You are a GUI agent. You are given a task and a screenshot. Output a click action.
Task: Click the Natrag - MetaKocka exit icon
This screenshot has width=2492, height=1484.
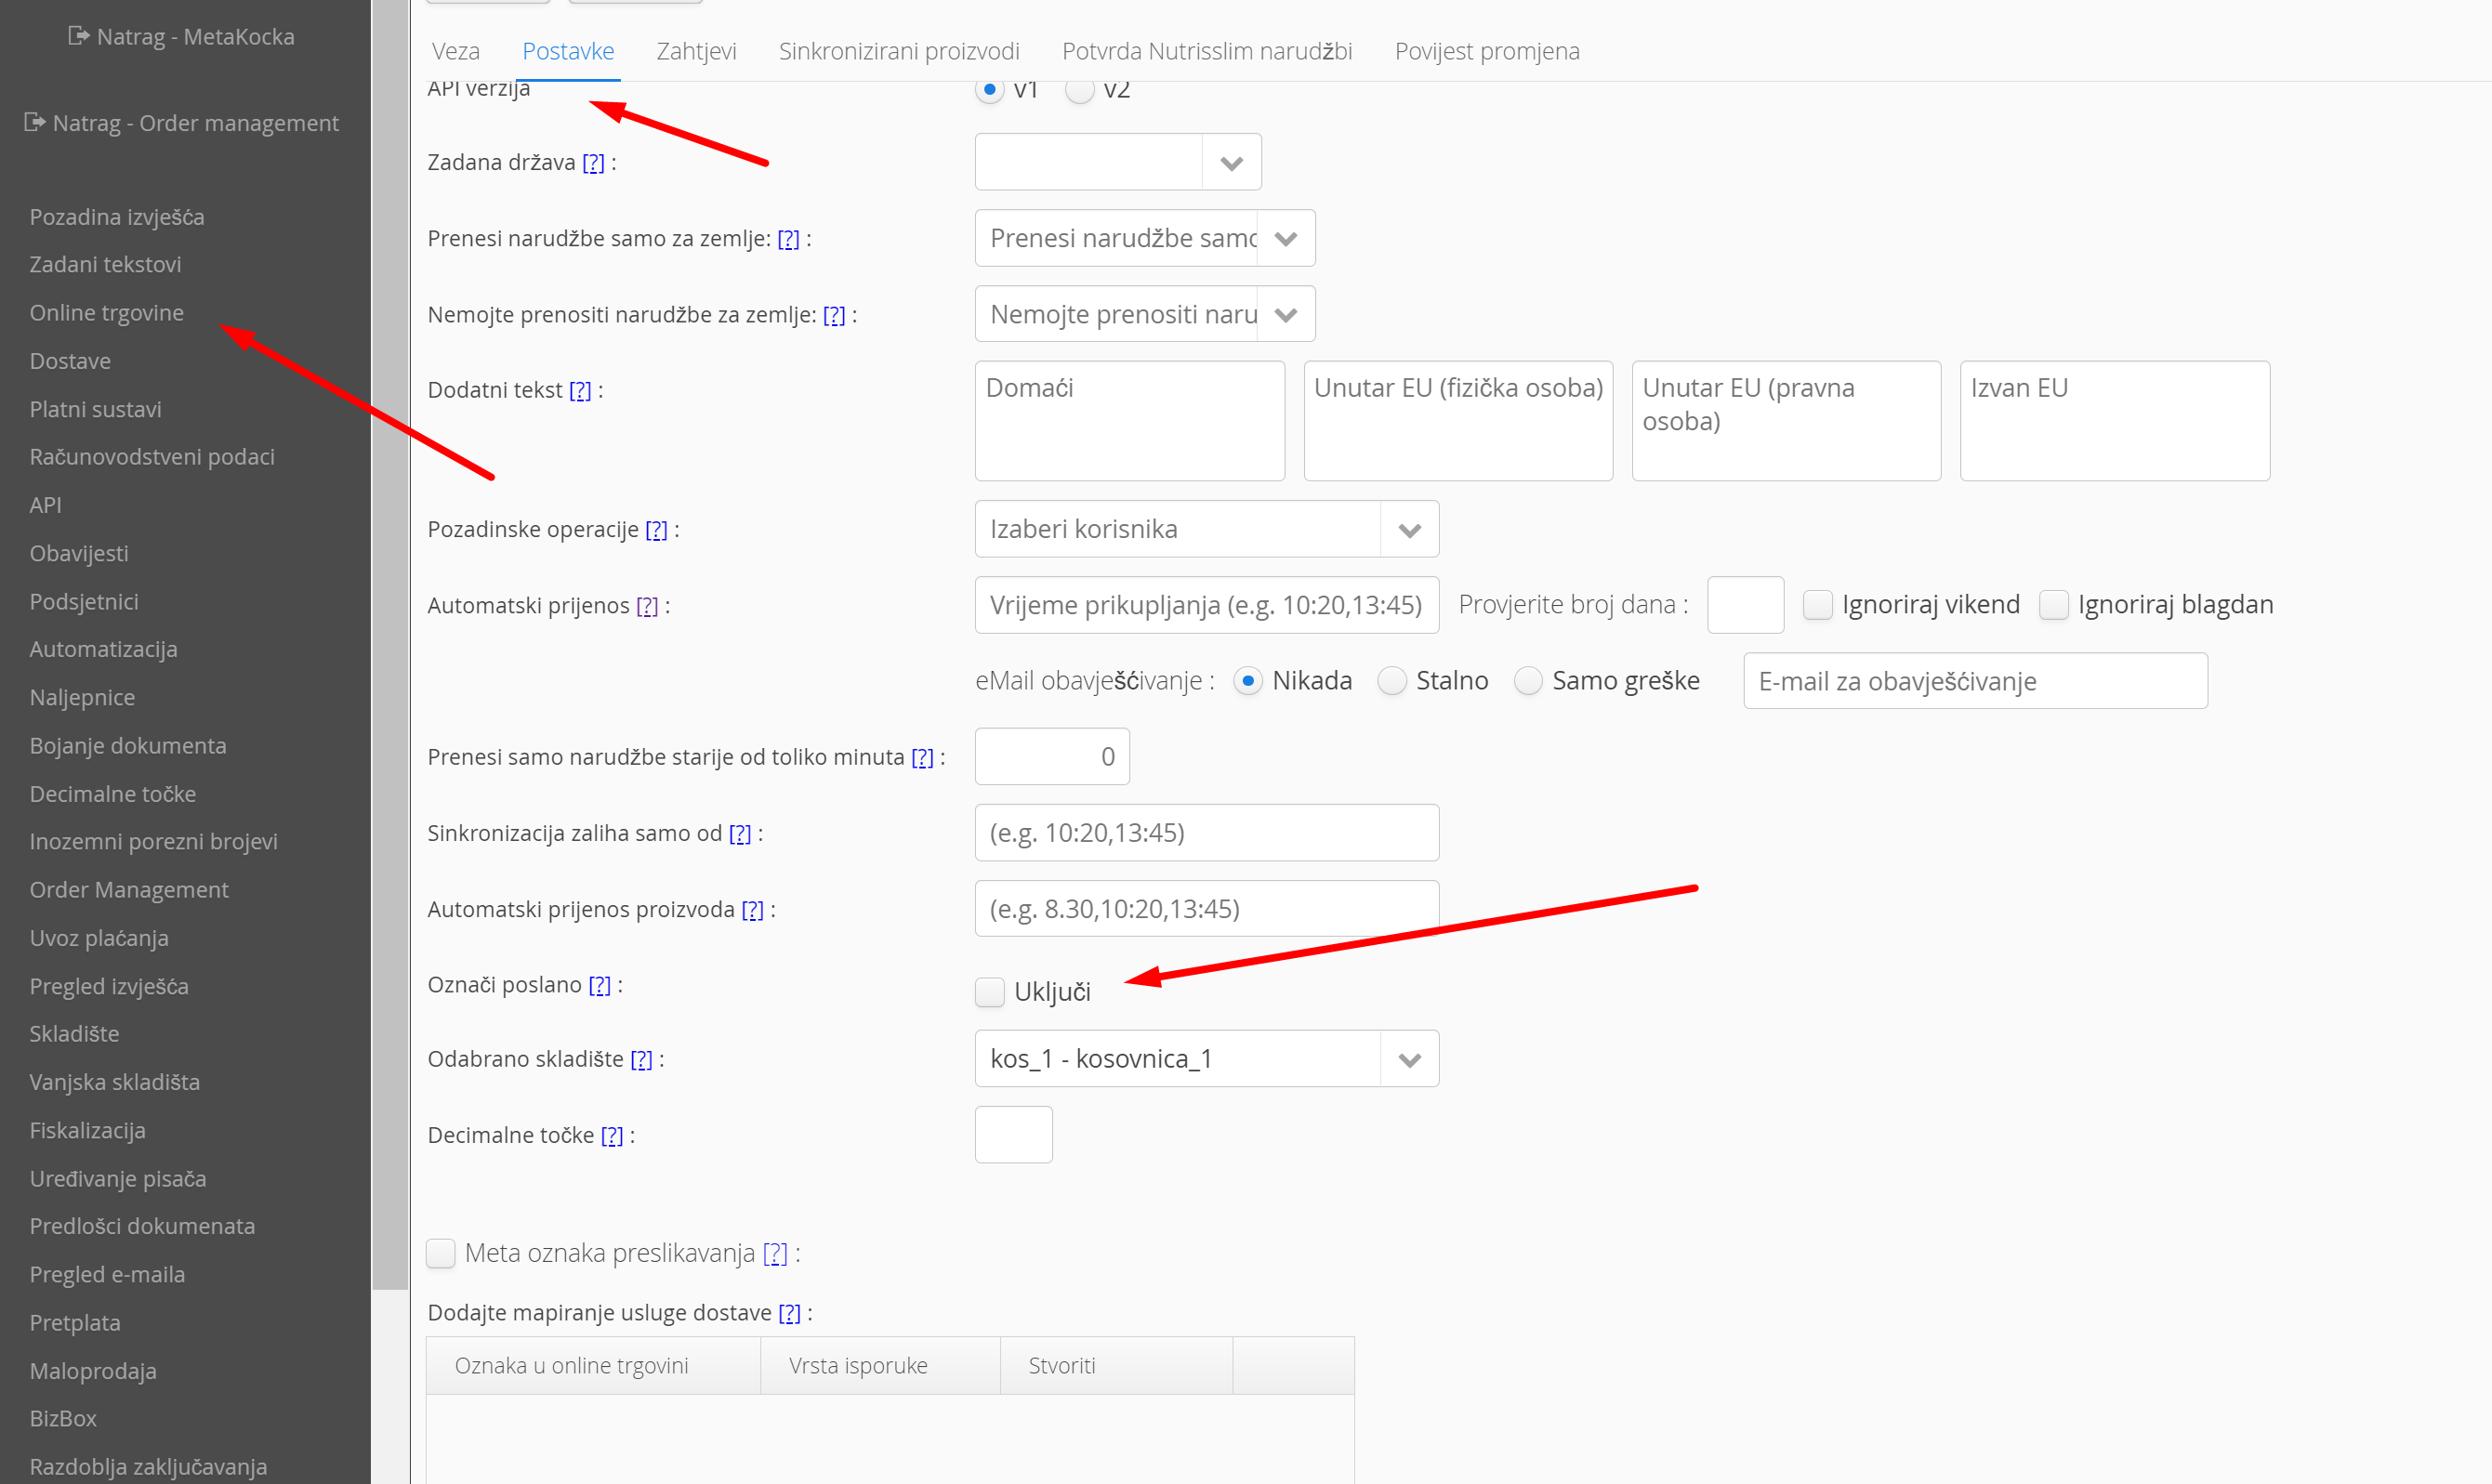pos(78,36)
